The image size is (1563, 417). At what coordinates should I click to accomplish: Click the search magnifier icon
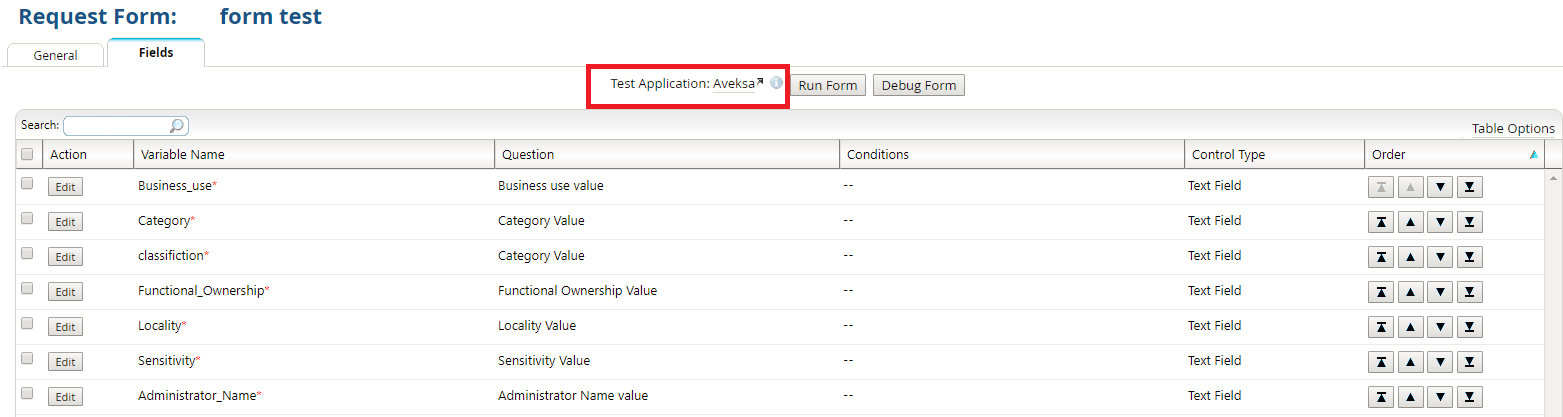[177, 126]
